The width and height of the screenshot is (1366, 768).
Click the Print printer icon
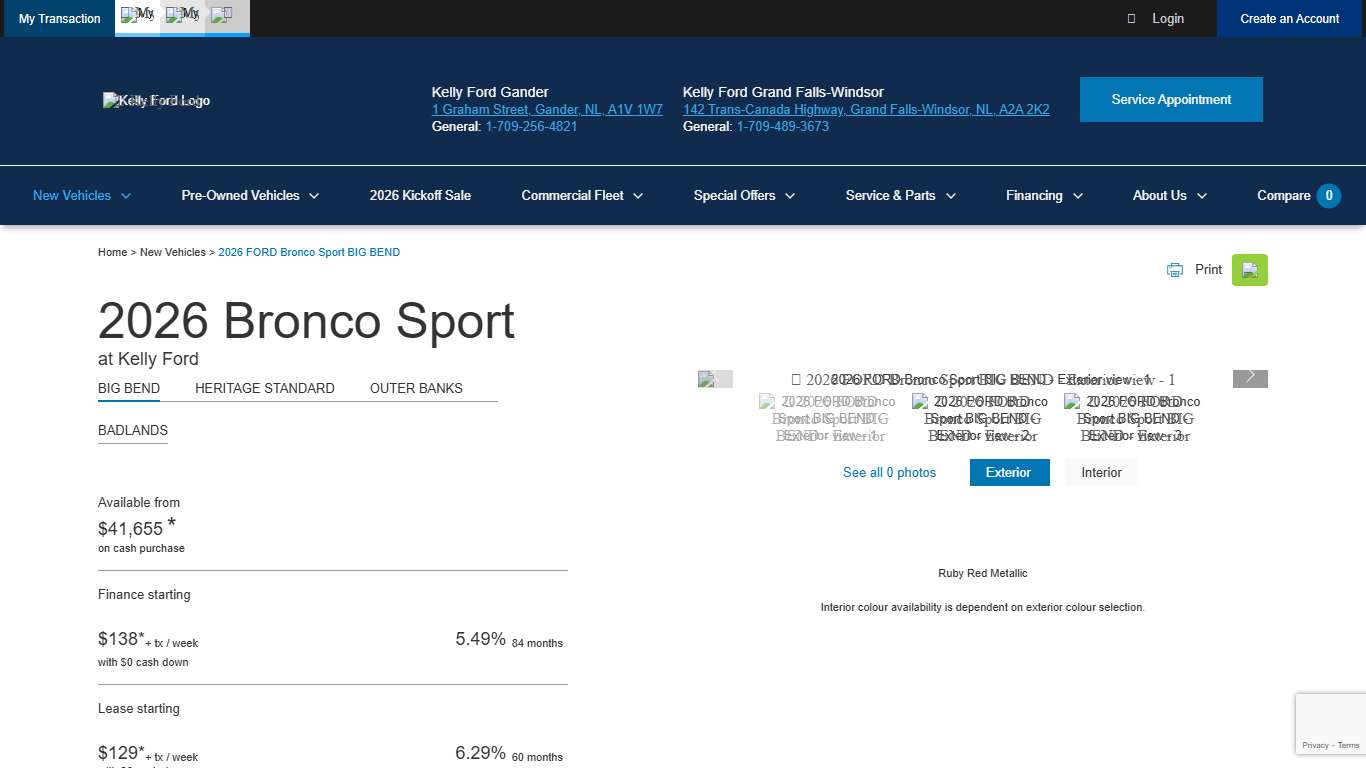(1174, 269)
